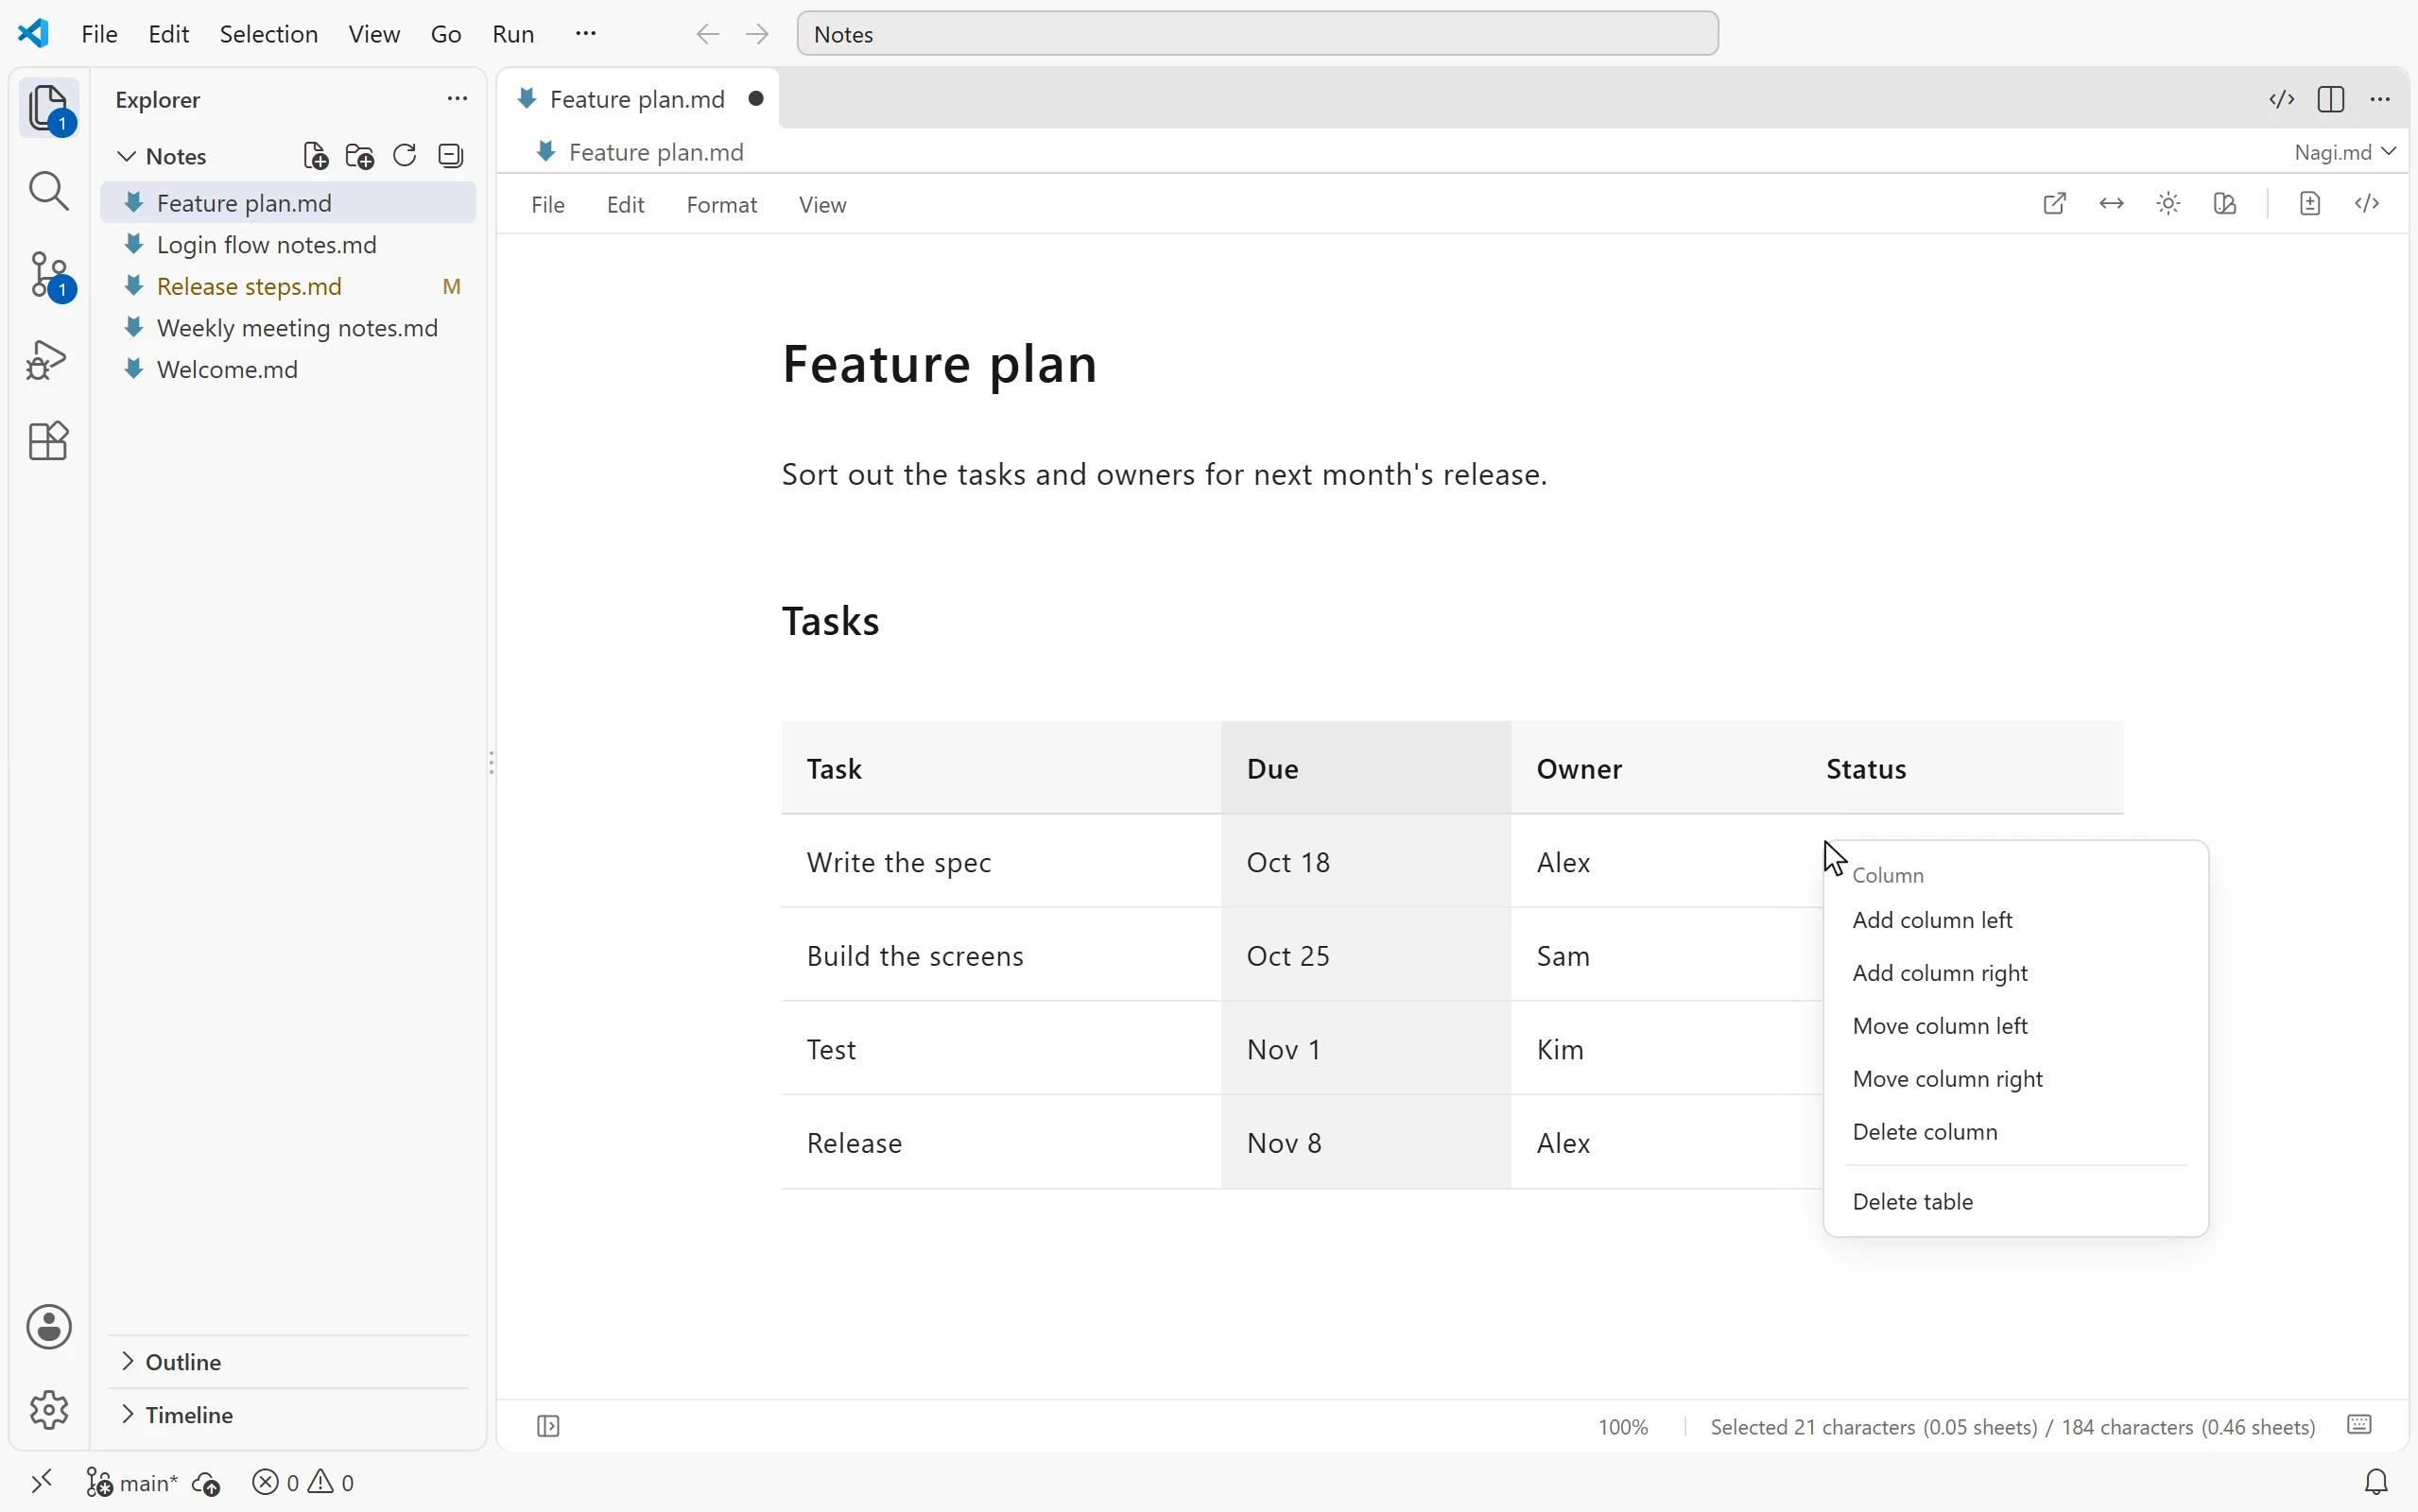The image size is (2418, 1512).
Task: Collapse all folders in Explorer
Action: pos(451,156)
